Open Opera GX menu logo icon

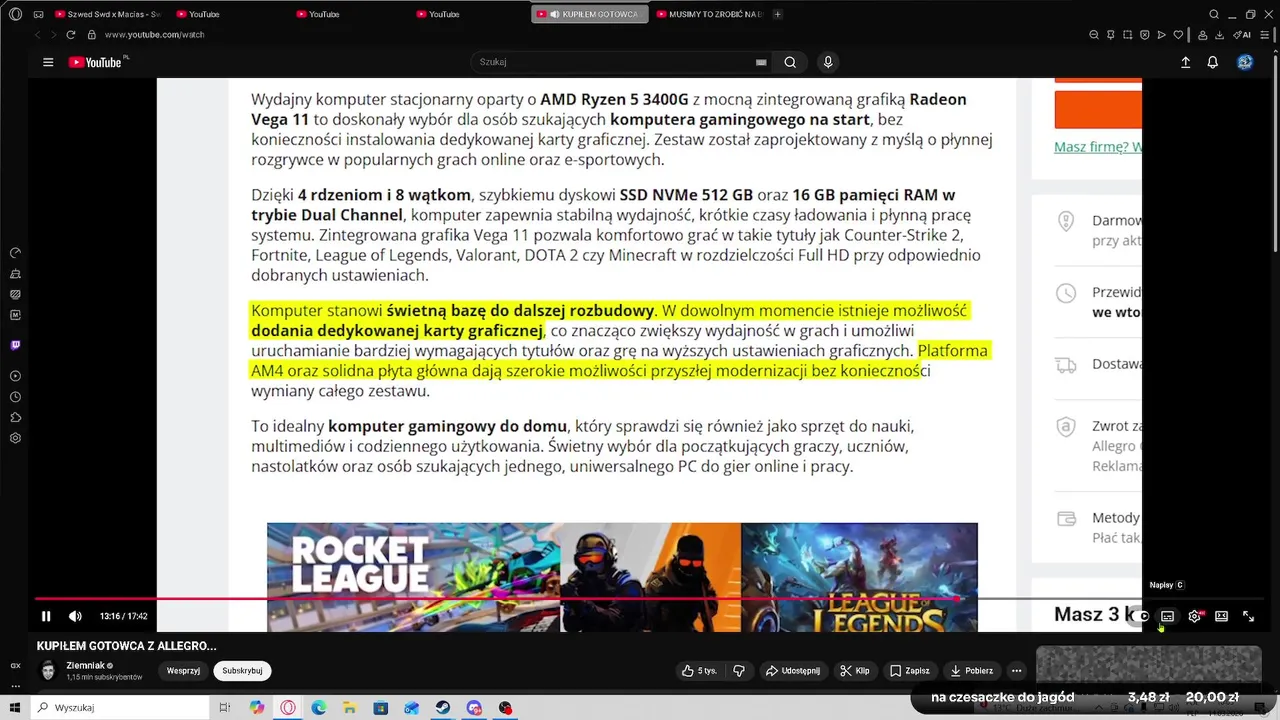pyautogui.click(x=14, y=14)
